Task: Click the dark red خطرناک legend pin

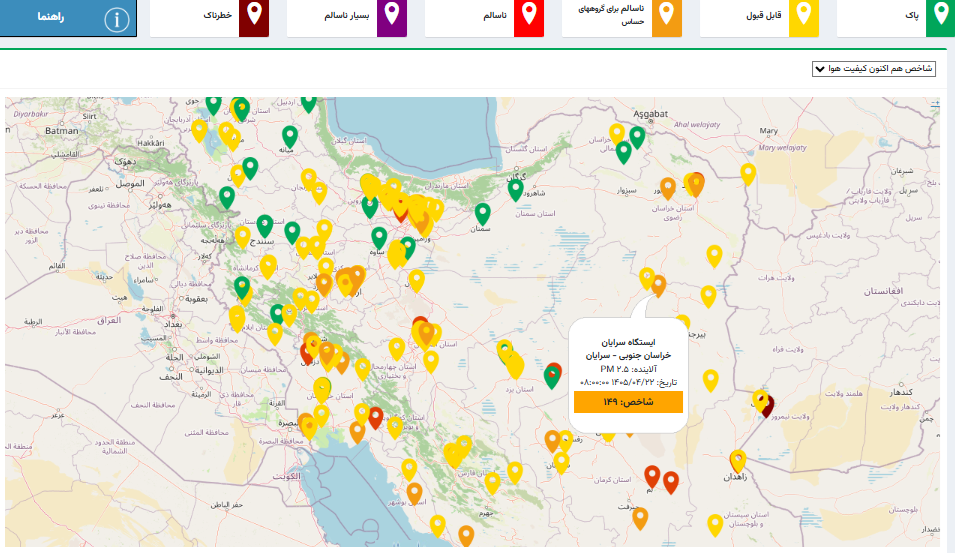Action: click(254, 17)
